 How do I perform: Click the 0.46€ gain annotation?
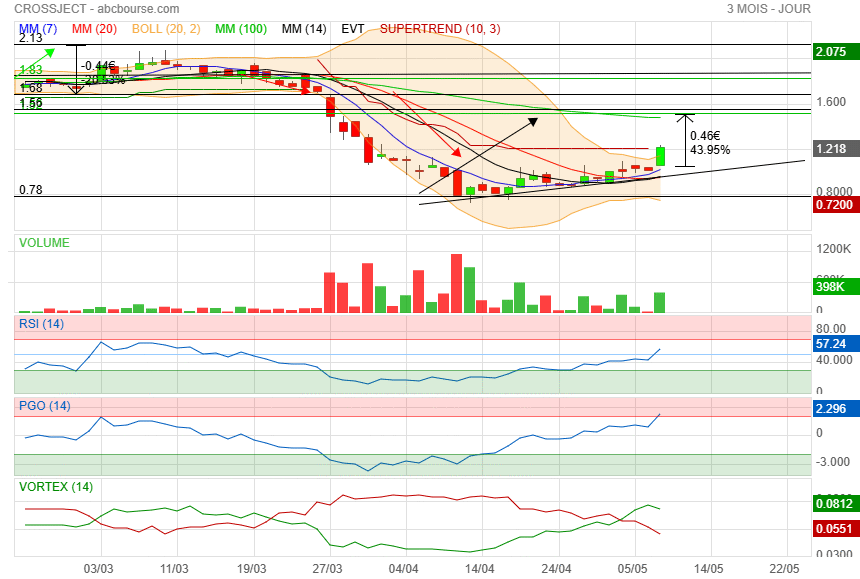point(705,135)
